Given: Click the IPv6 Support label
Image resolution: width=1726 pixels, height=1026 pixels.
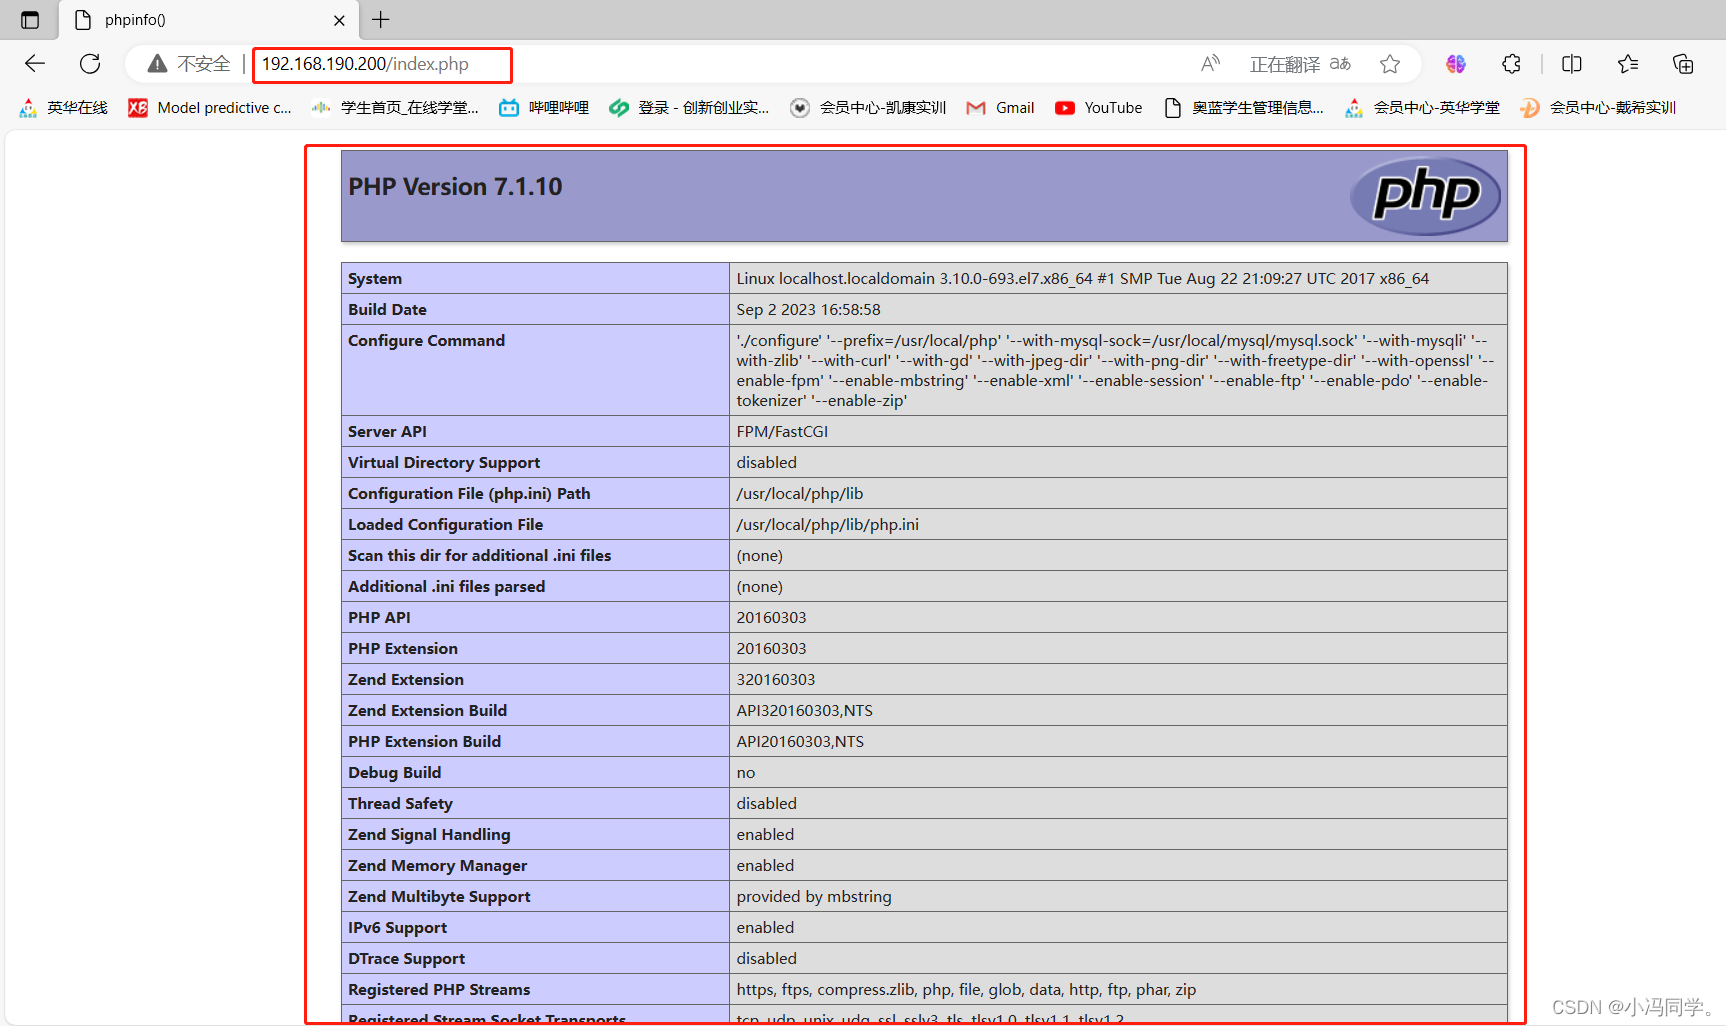Looking at the screenshot, I should tap(397, 927).
